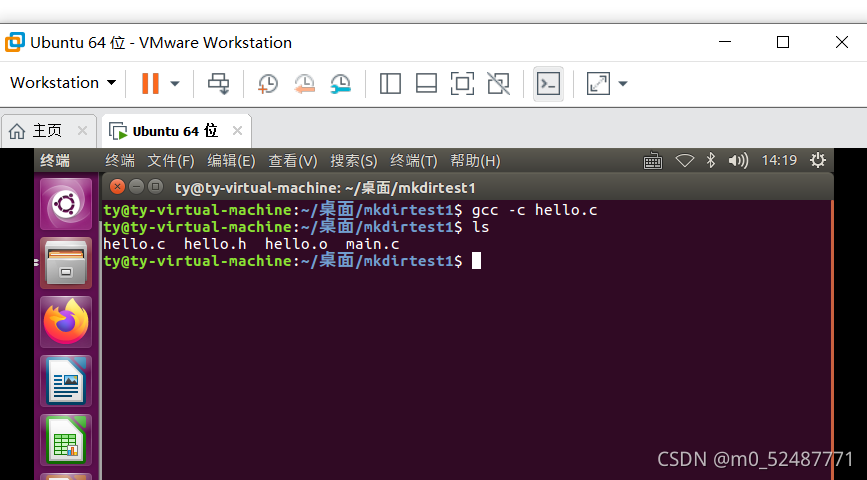This screenshot has width=867, height=480.
Task: Click the 14:19 clock
Action: pyautogui.click(x=779, y=160)
